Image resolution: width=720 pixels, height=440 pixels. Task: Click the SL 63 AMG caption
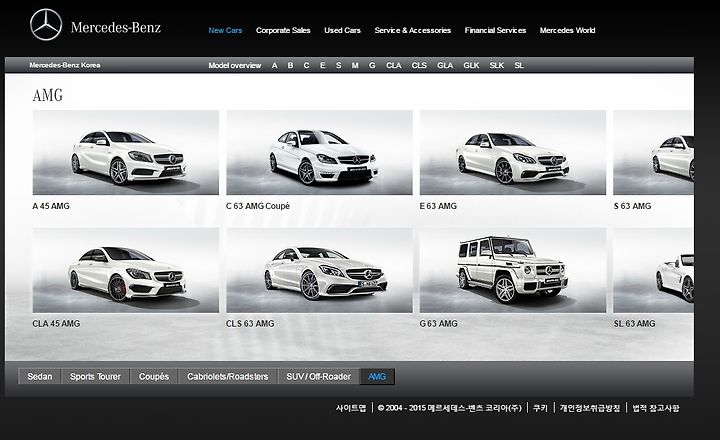coord(635,324)
